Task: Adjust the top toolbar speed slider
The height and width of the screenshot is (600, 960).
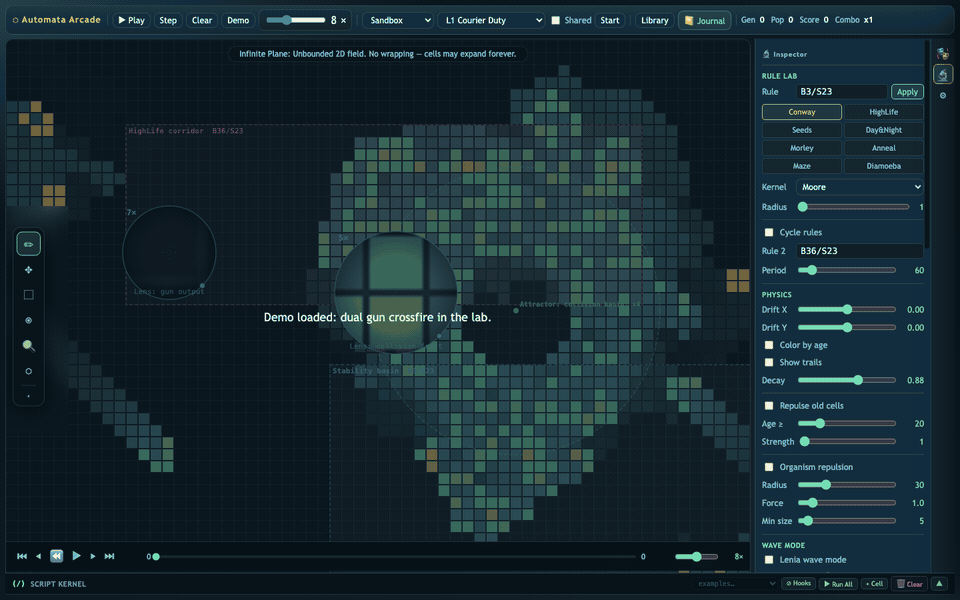Action: (295, 20)
